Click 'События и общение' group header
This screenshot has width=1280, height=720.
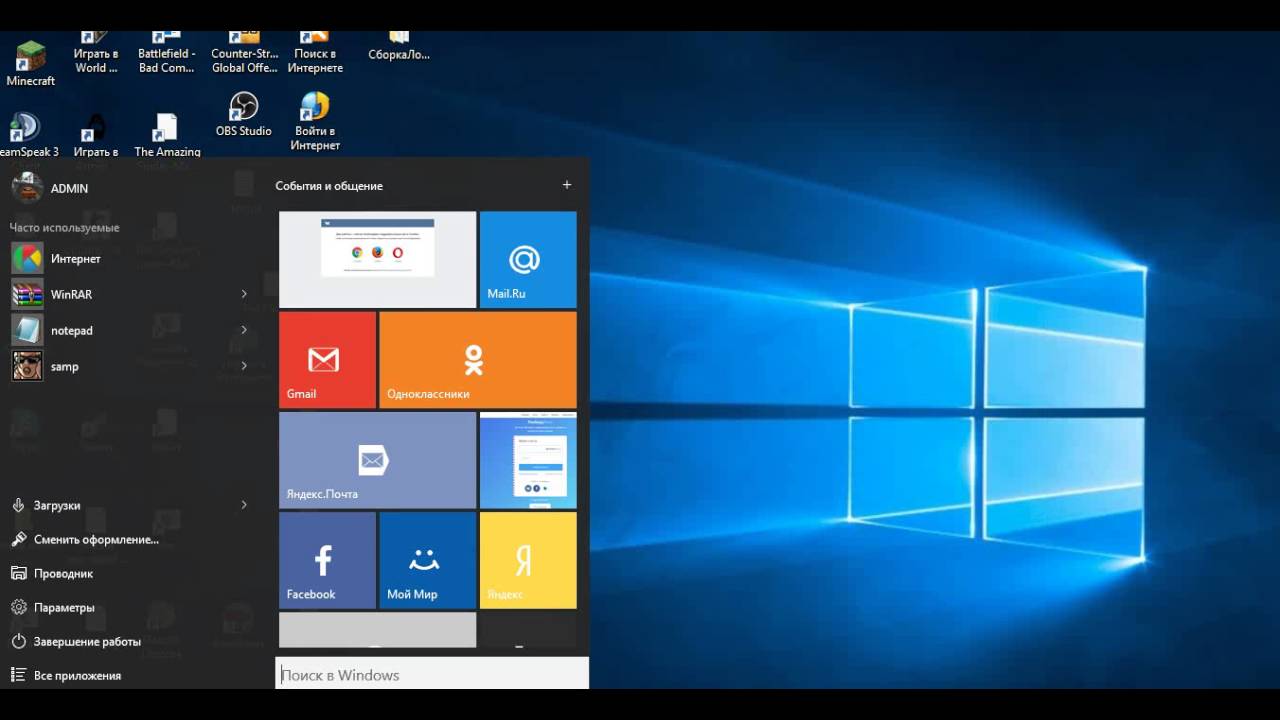329,186
